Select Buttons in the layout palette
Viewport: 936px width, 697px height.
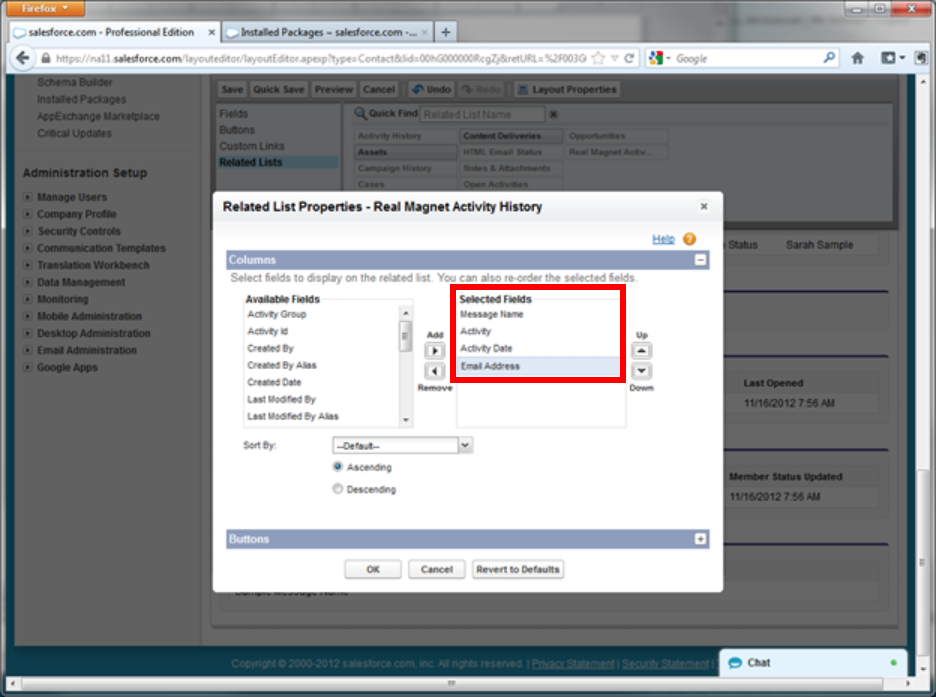click(237, 129)
